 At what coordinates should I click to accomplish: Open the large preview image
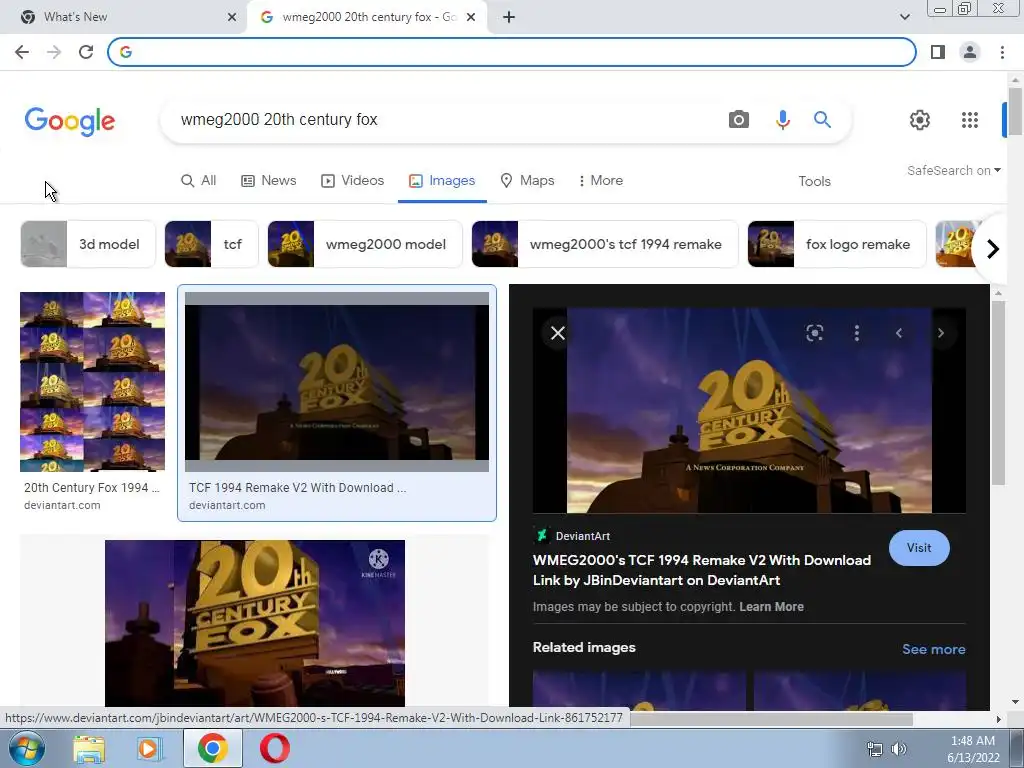(x=749, y=411)
